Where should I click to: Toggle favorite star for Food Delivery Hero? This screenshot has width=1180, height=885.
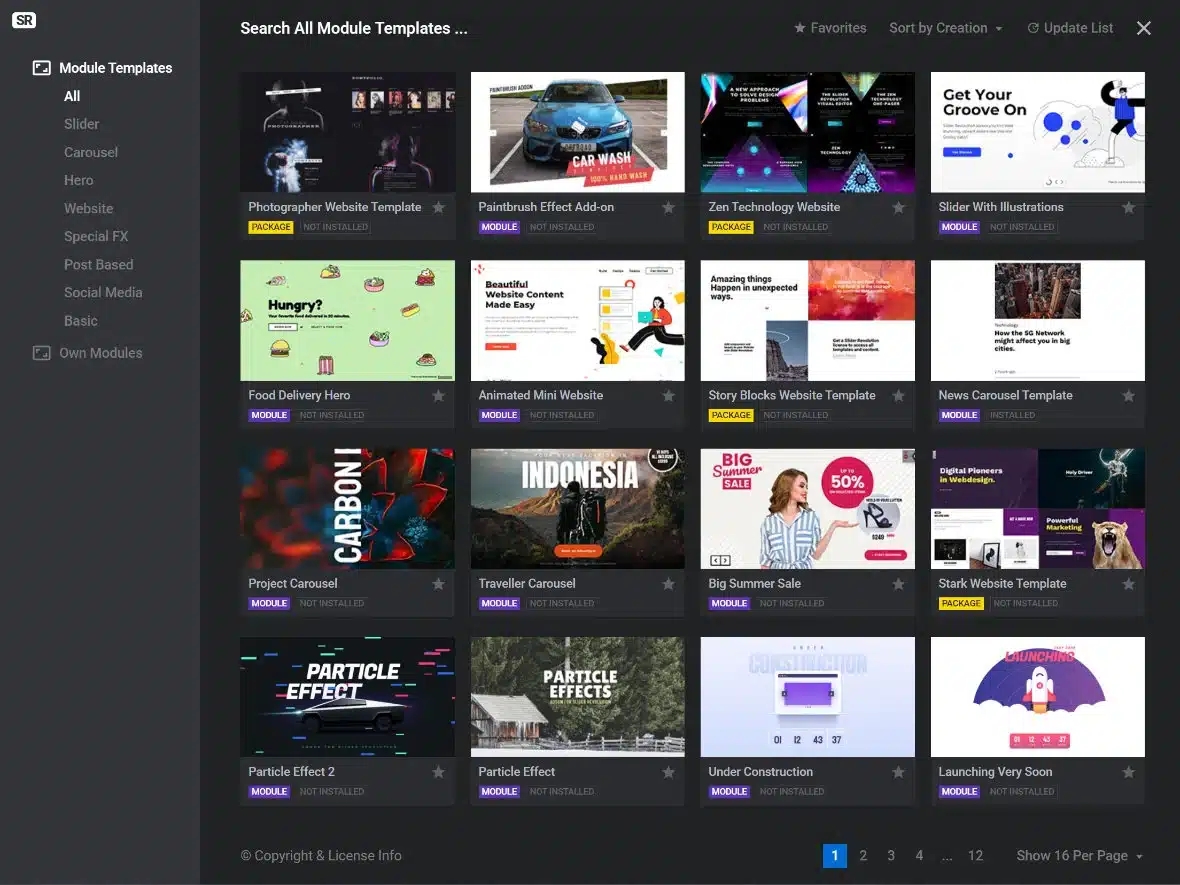[x=438, y=396]
